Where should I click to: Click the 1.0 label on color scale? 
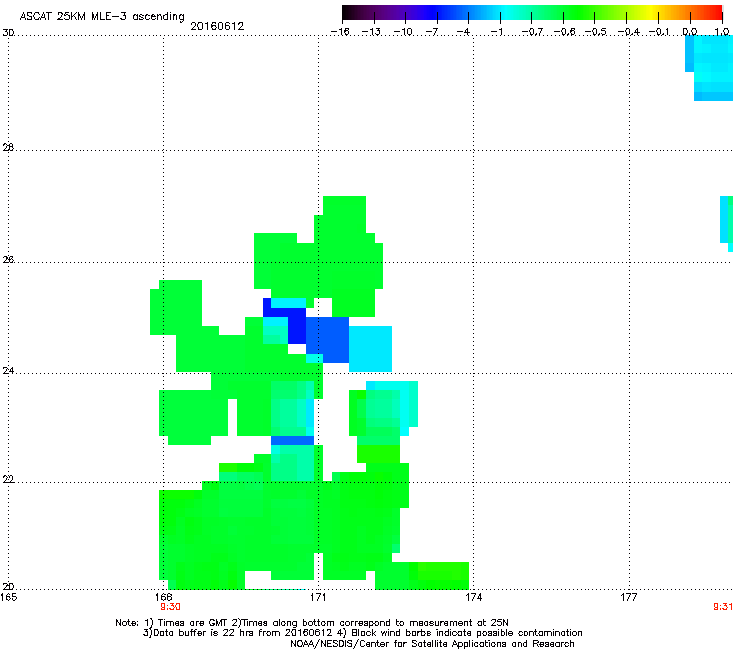point(722,32)
